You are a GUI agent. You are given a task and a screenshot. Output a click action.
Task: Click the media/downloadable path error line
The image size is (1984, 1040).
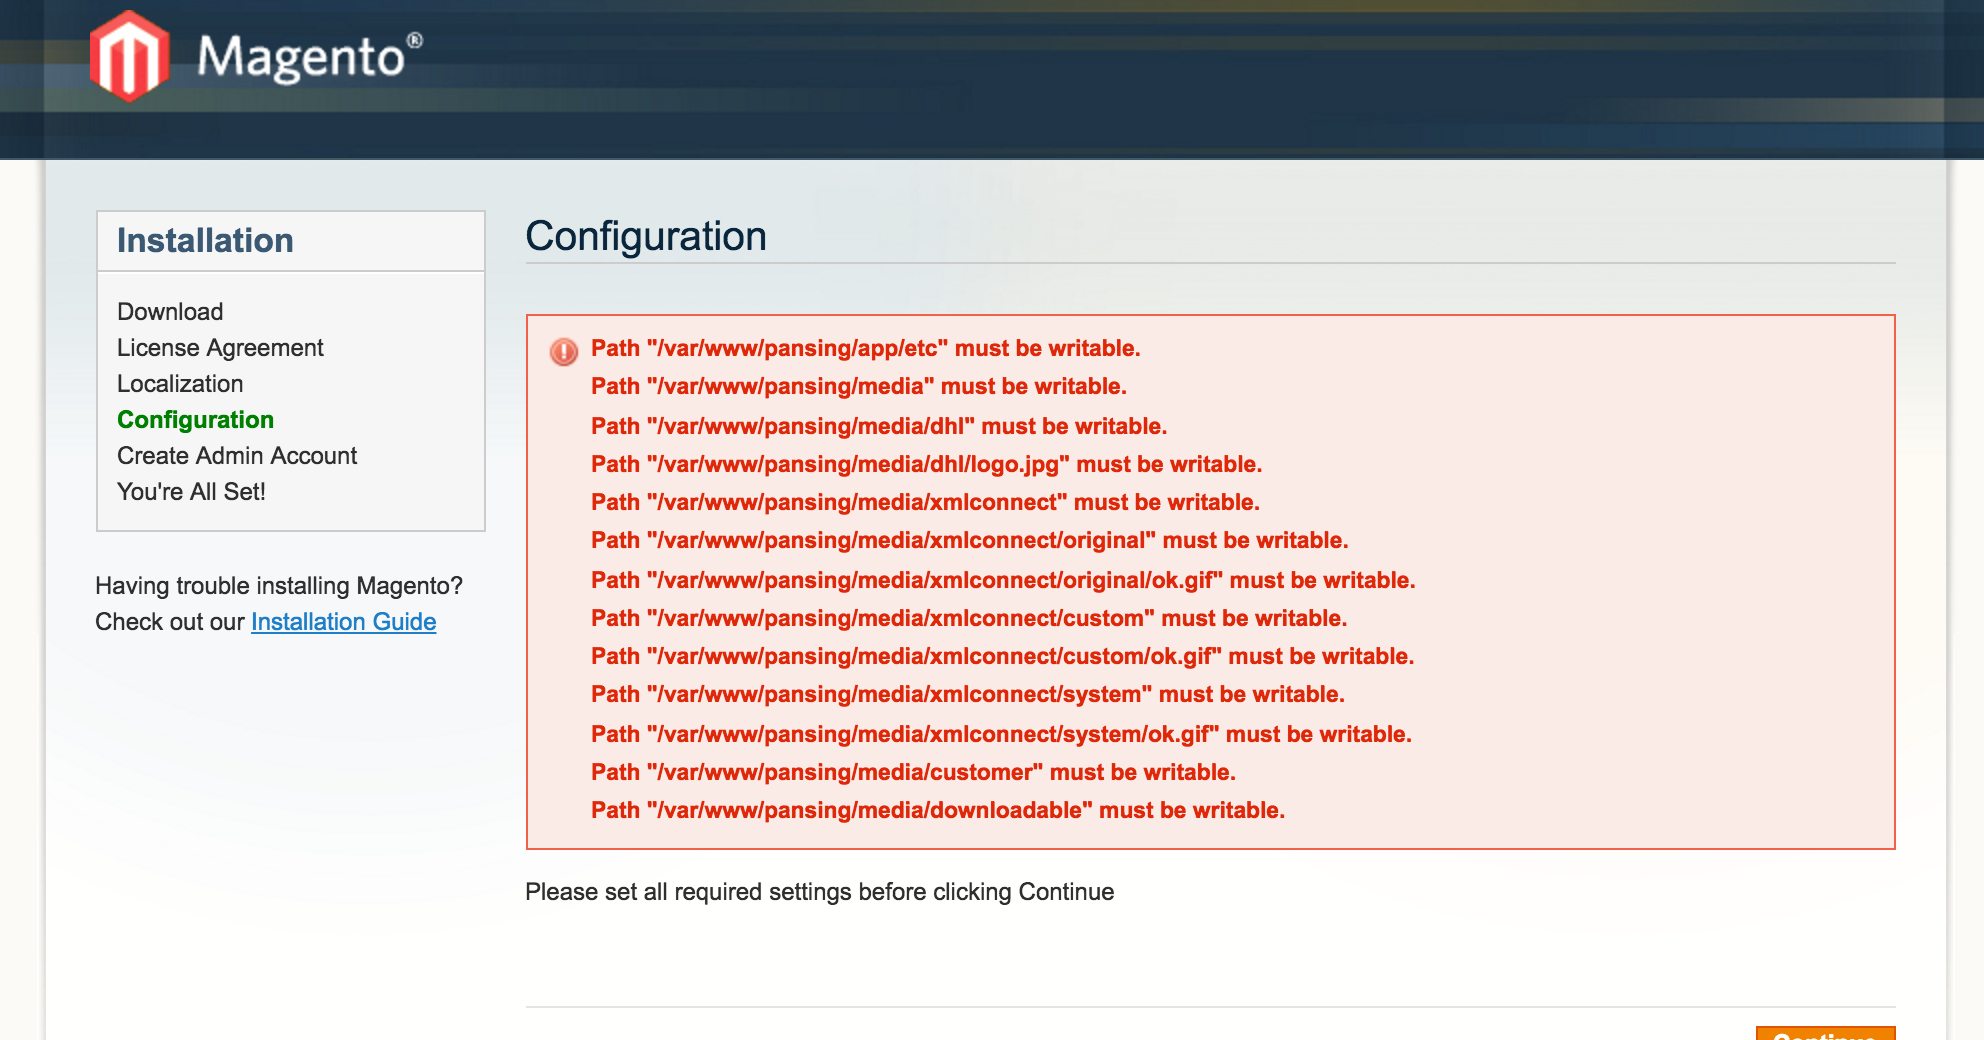937,810
